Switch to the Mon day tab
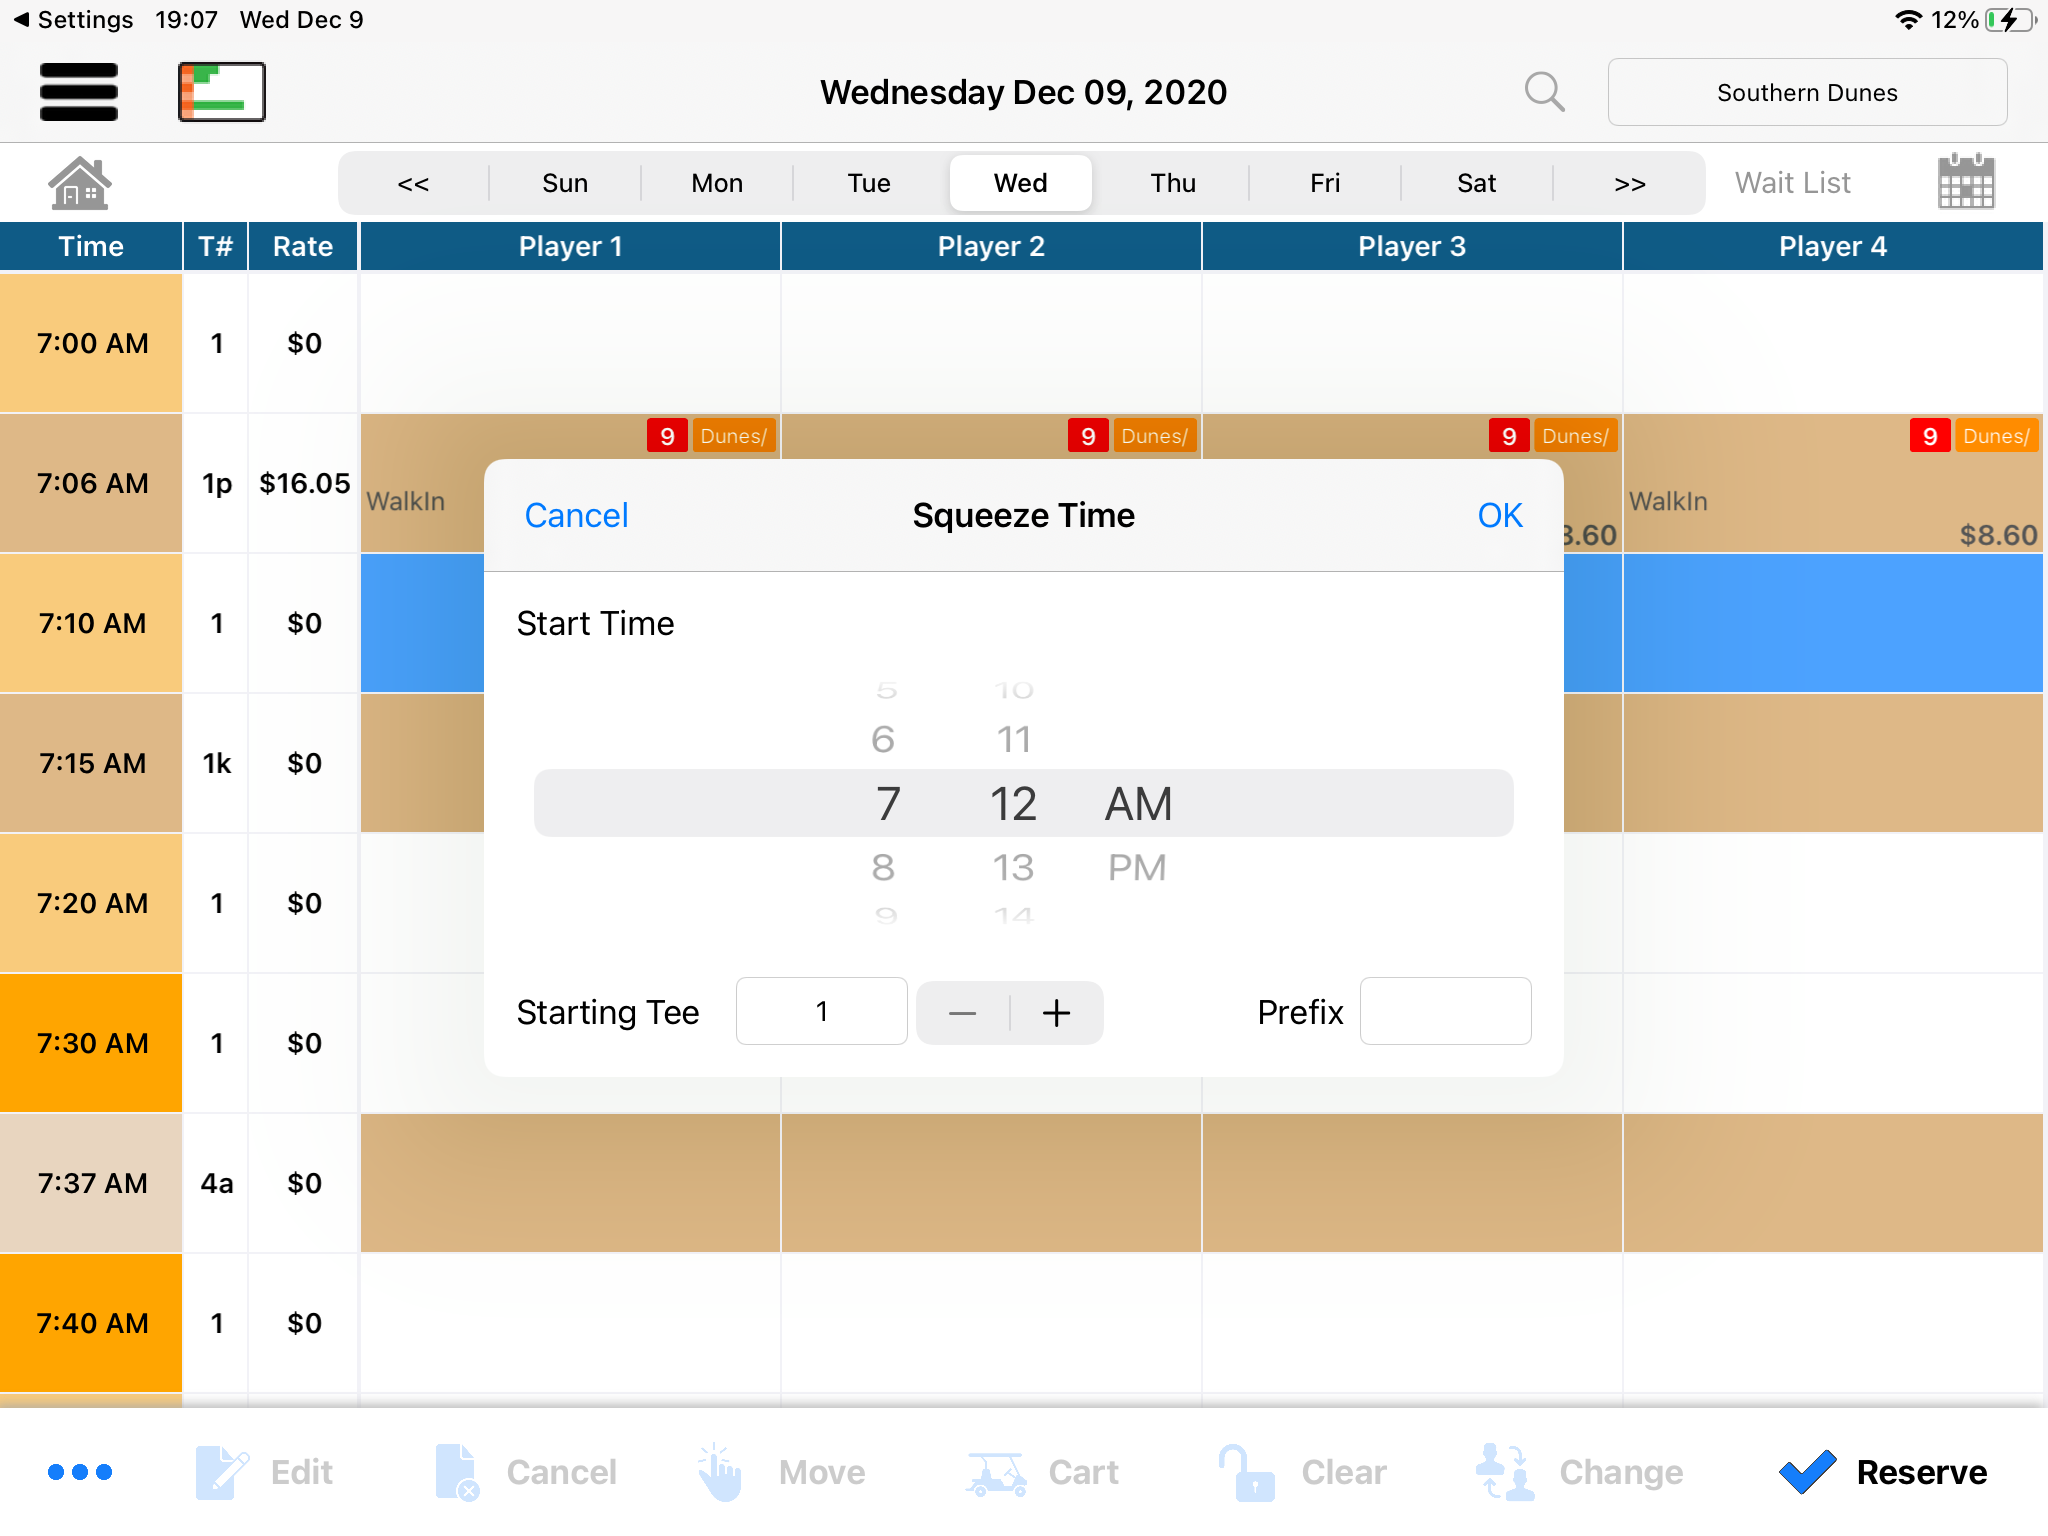Viewport: 2048px width, 1536px height. point(717,183)
